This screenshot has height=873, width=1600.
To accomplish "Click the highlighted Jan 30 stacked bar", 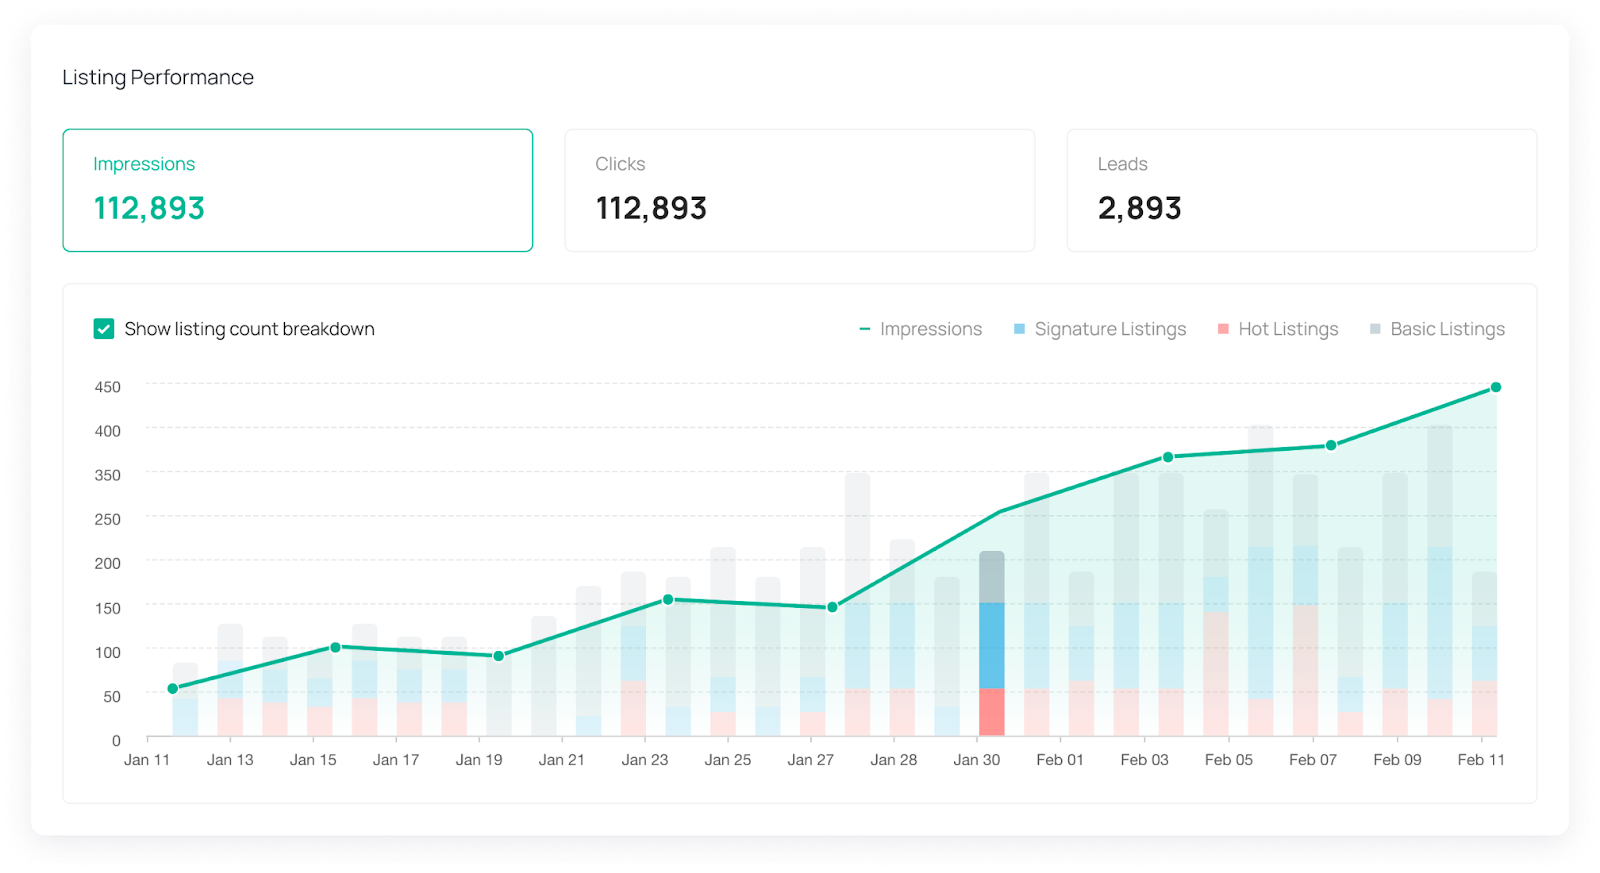I will click(992, 644).
